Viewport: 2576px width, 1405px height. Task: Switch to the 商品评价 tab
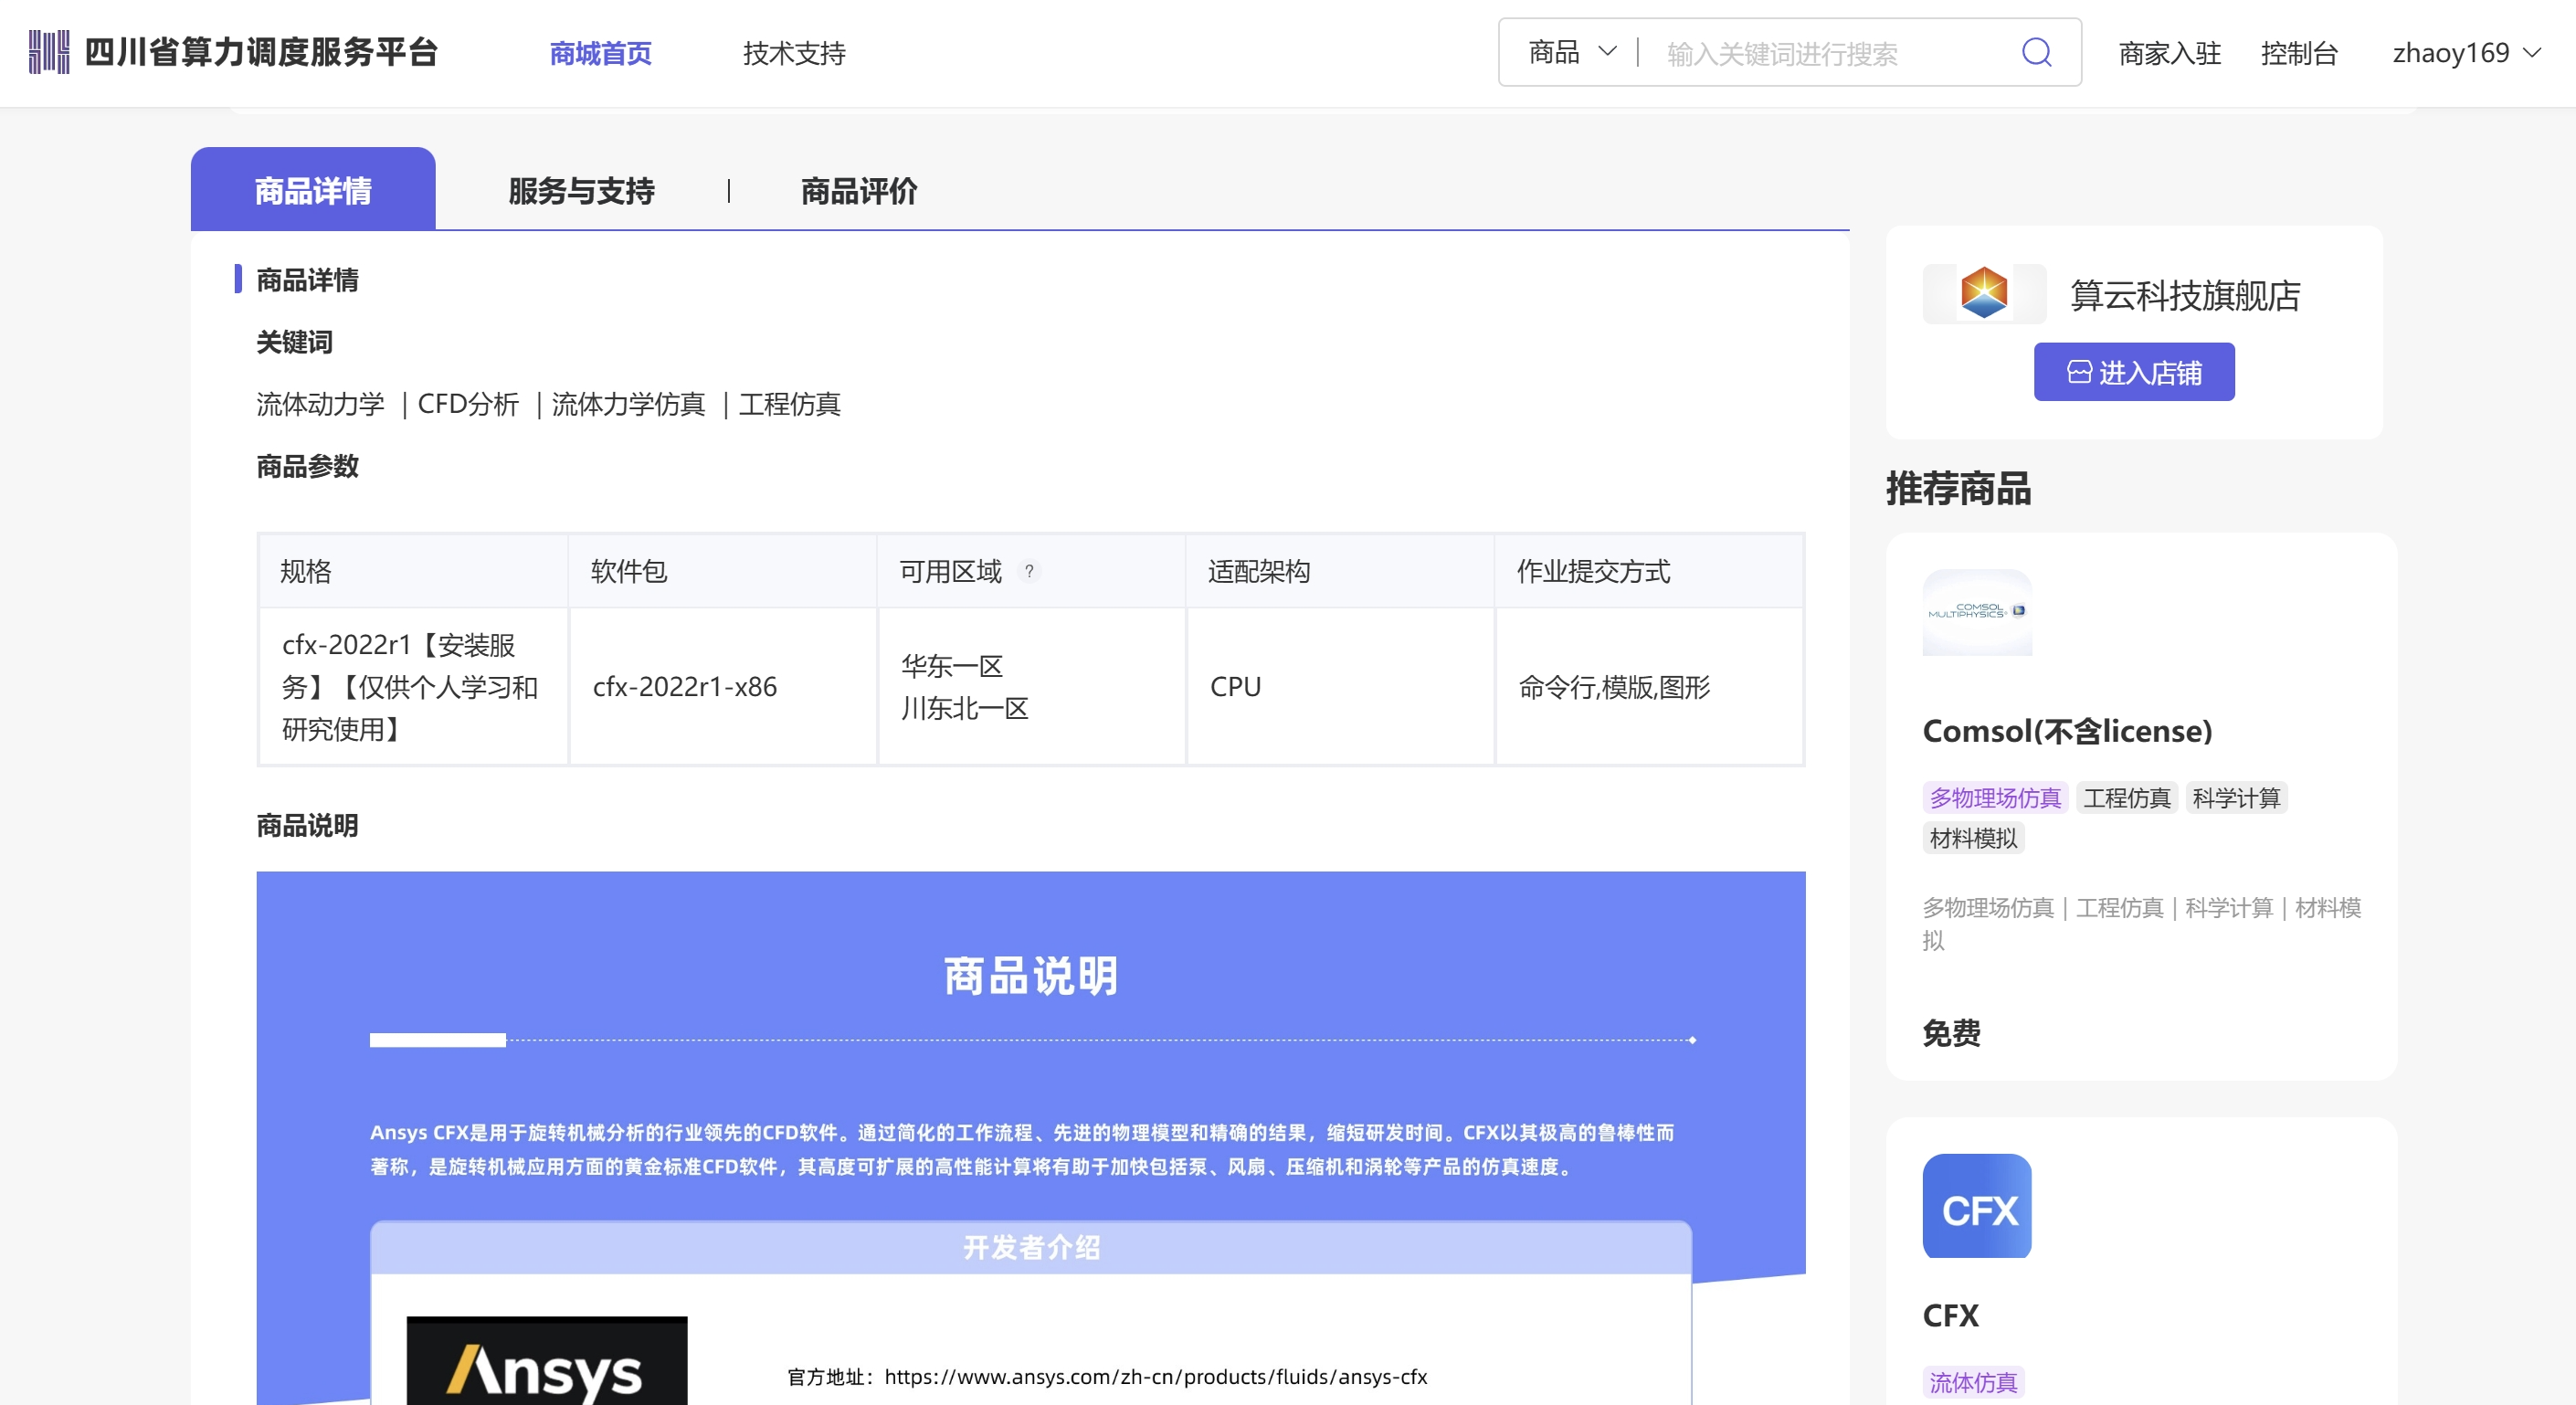(859, 190)
